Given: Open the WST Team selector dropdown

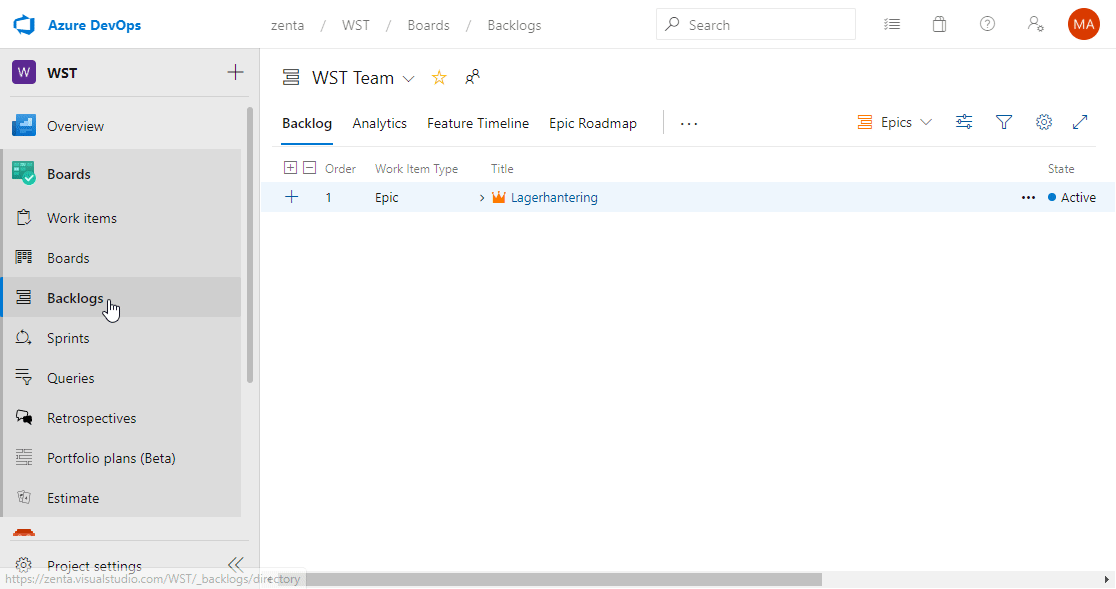Looking at the screenshot, I should coord(409,77).
